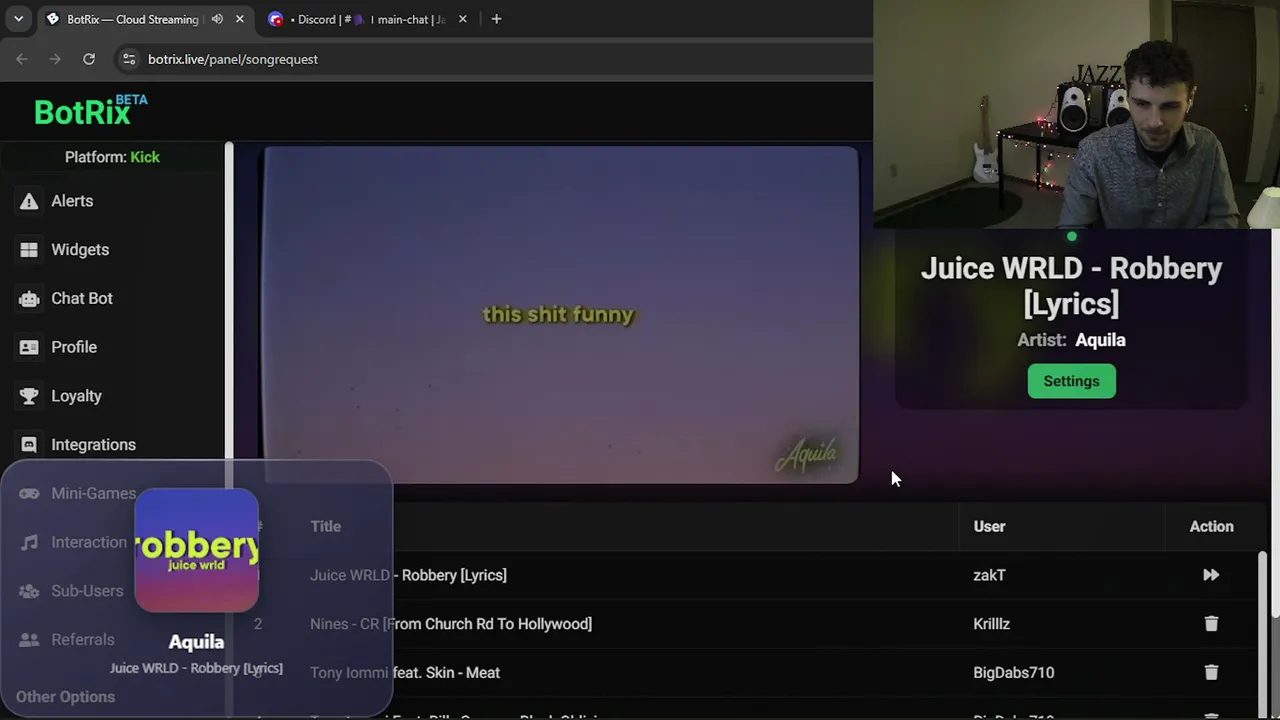
Task: Click the Widgets grid icon
Action: click(x=29, y=250)
